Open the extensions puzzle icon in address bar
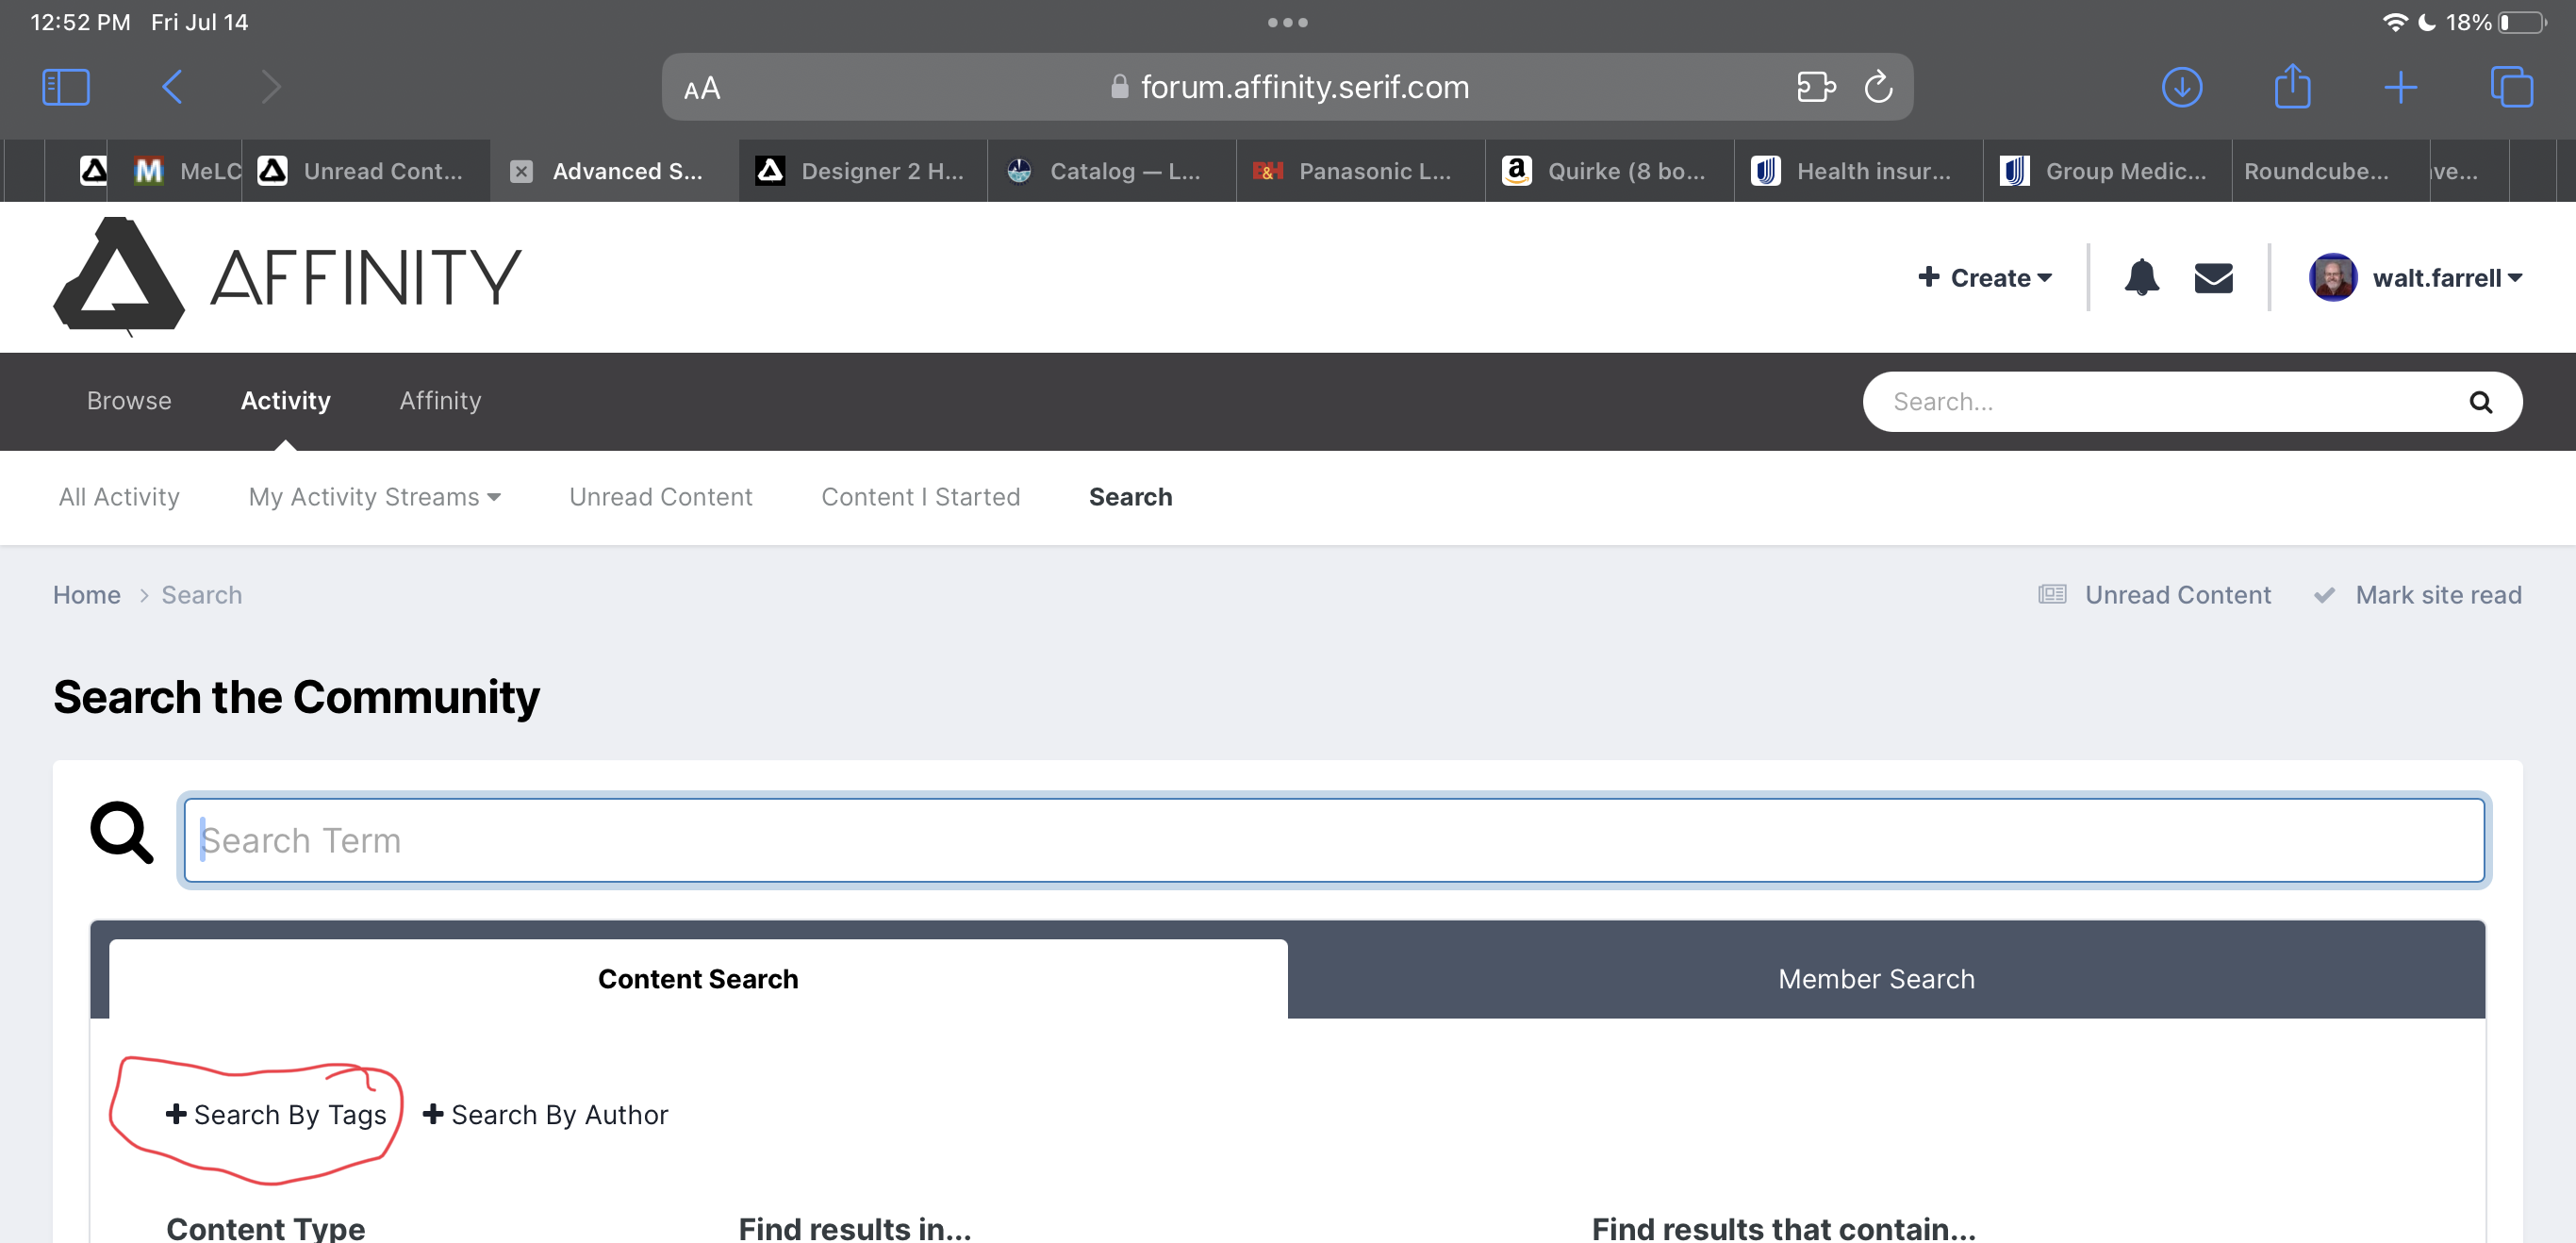Screen dimensions: 2576x1243 tap(1815, 87)
